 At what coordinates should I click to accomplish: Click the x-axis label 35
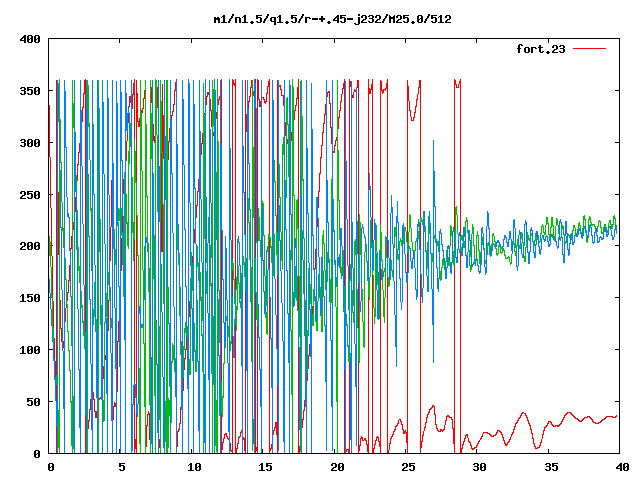[551, 467]
